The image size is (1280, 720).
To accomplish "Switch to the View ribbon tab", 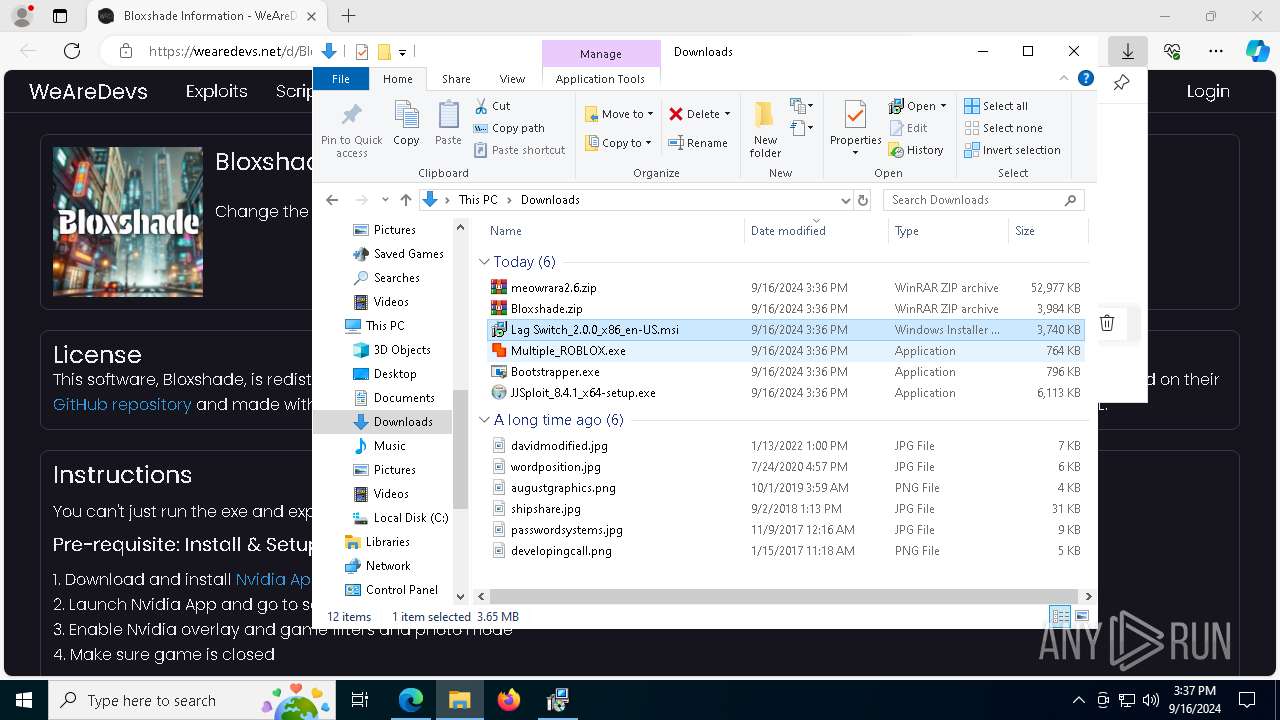I will pos(512,79).
